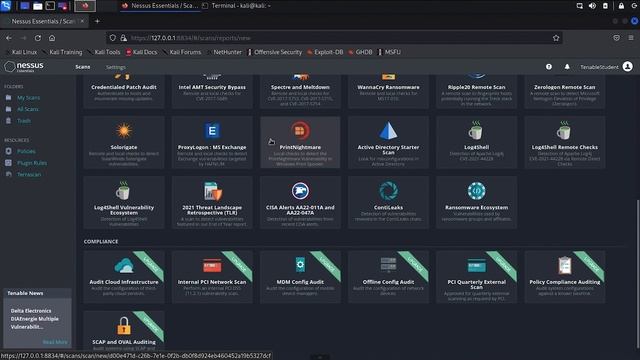This screenshot has height=360, width=640.
Task: Open the Kali Forums bookmark
Action: (182, 52)
